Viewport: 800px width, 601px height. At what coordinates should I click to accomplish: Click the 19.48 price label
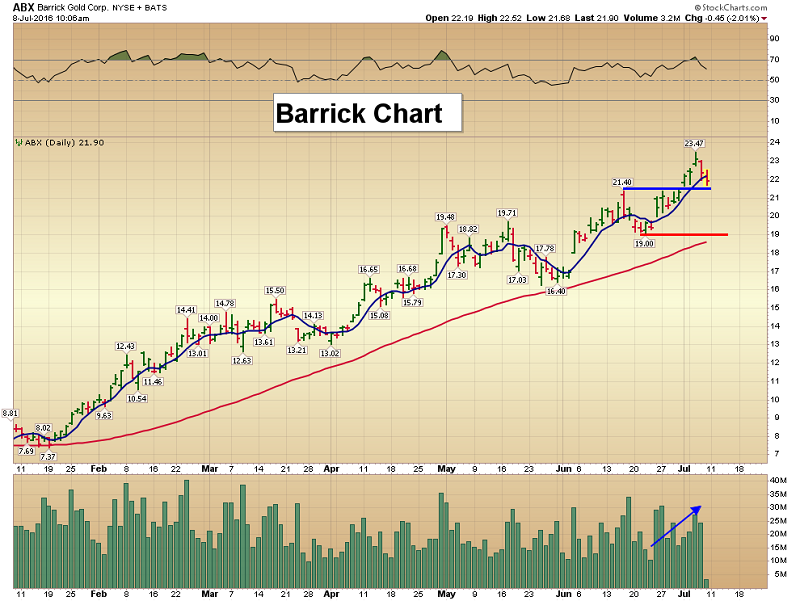click(x=445, y=217)
